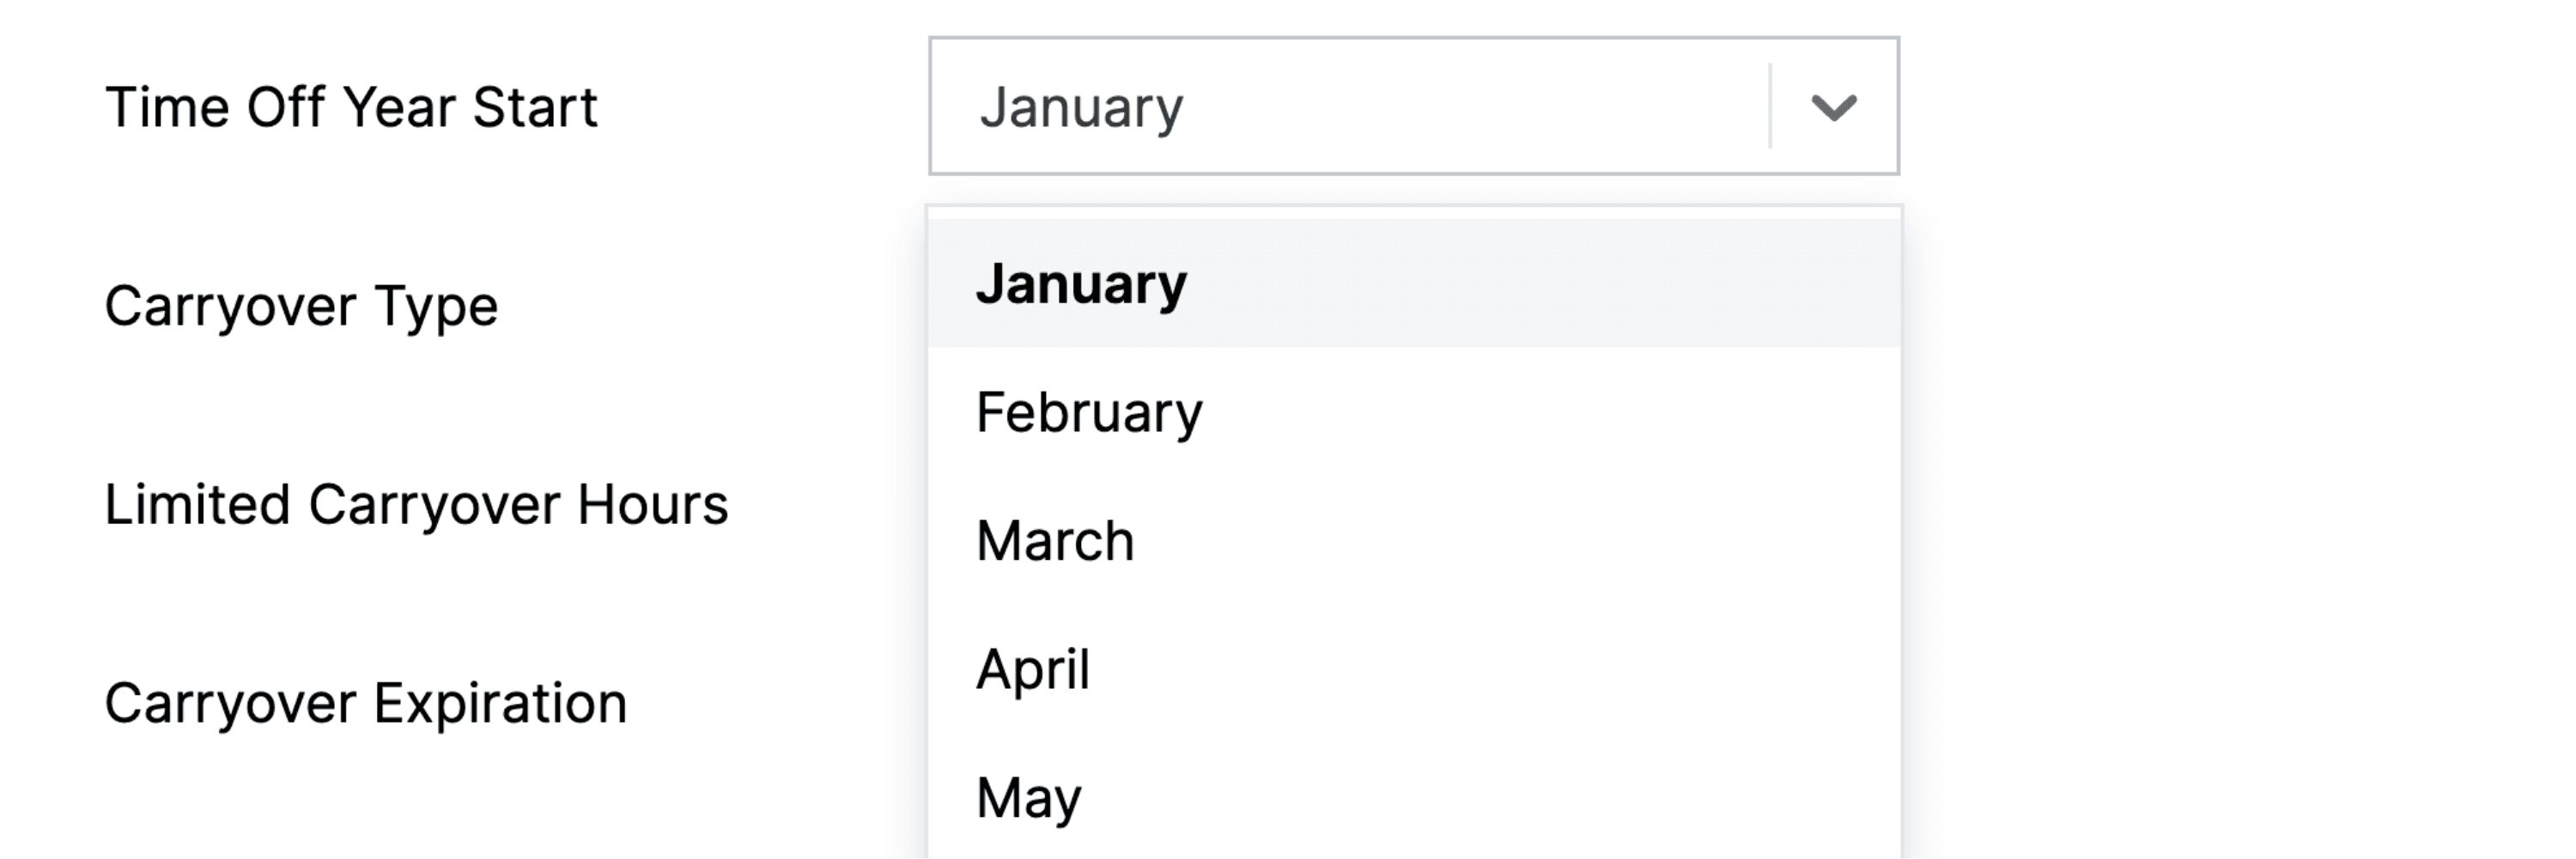Viewport: 2576px width, 859px height.
Task: Select May from the month list
Action: (x=1027, y=795)
